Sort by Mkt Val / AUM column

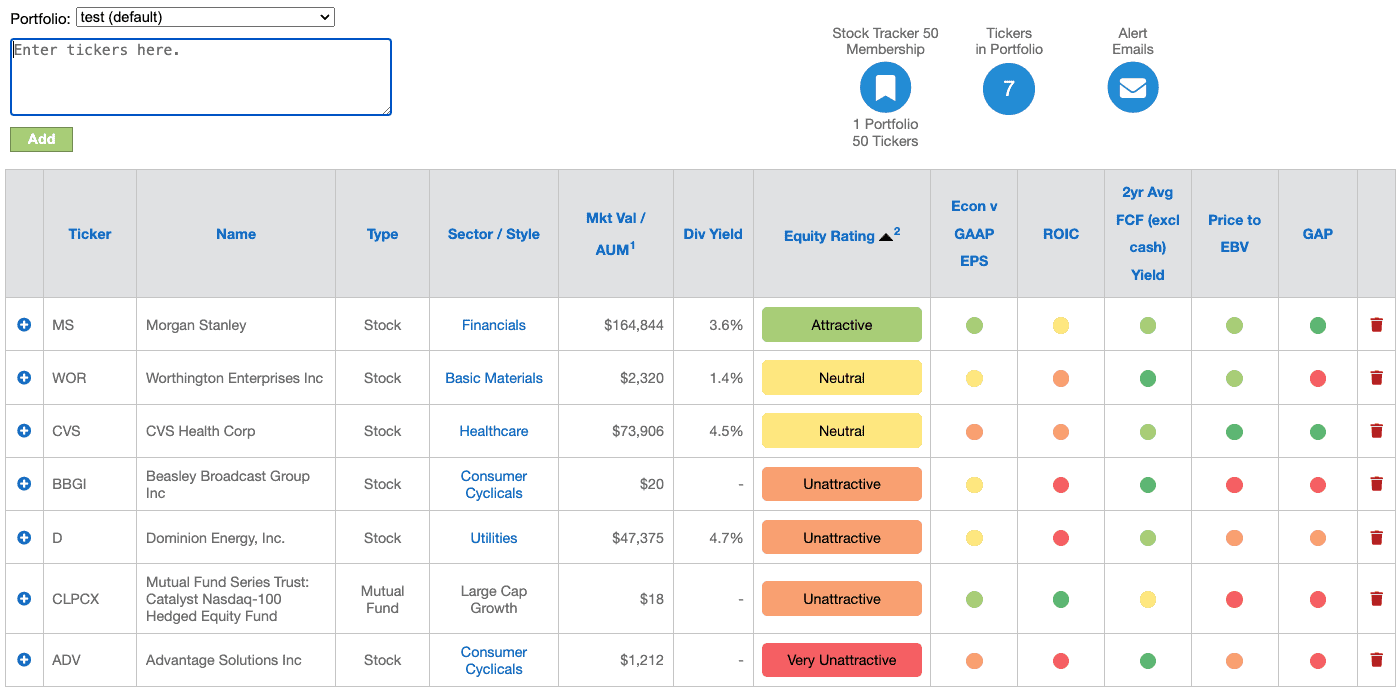pyautogui.click(x=616, y=234)
